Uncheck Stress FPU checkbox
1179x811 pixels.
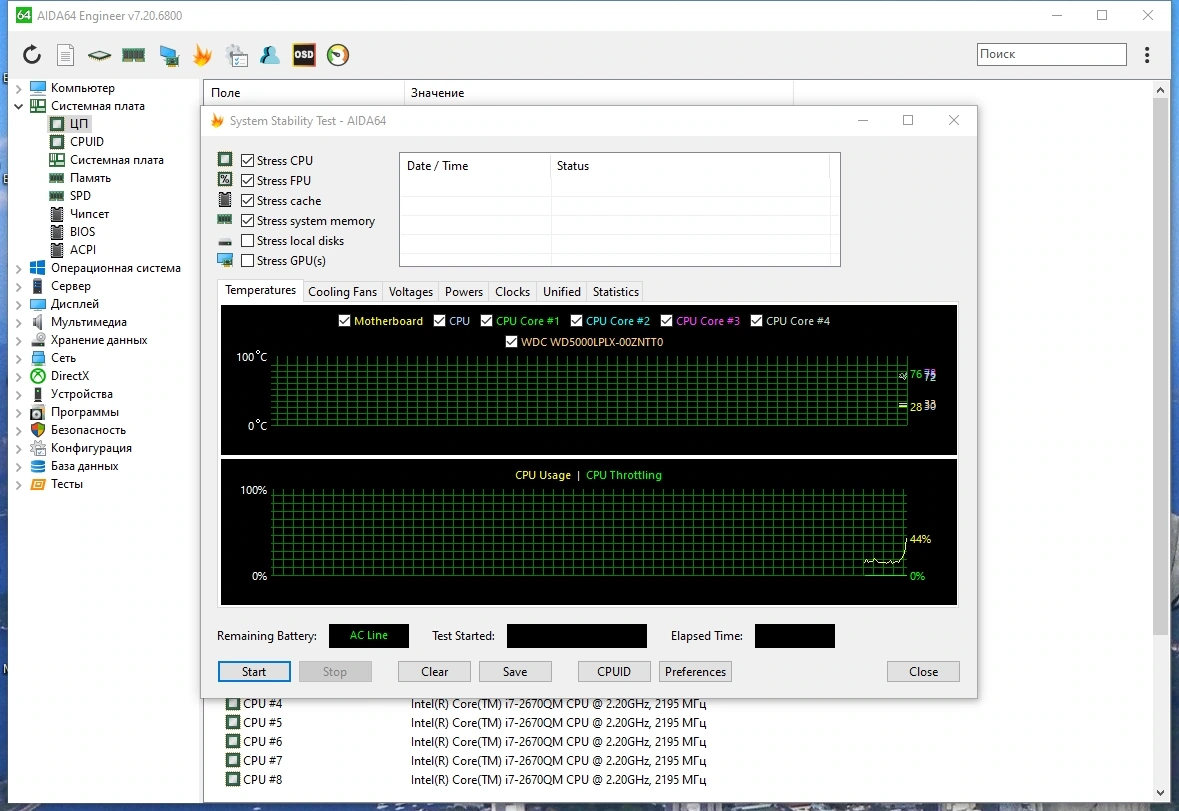point(247,180)
